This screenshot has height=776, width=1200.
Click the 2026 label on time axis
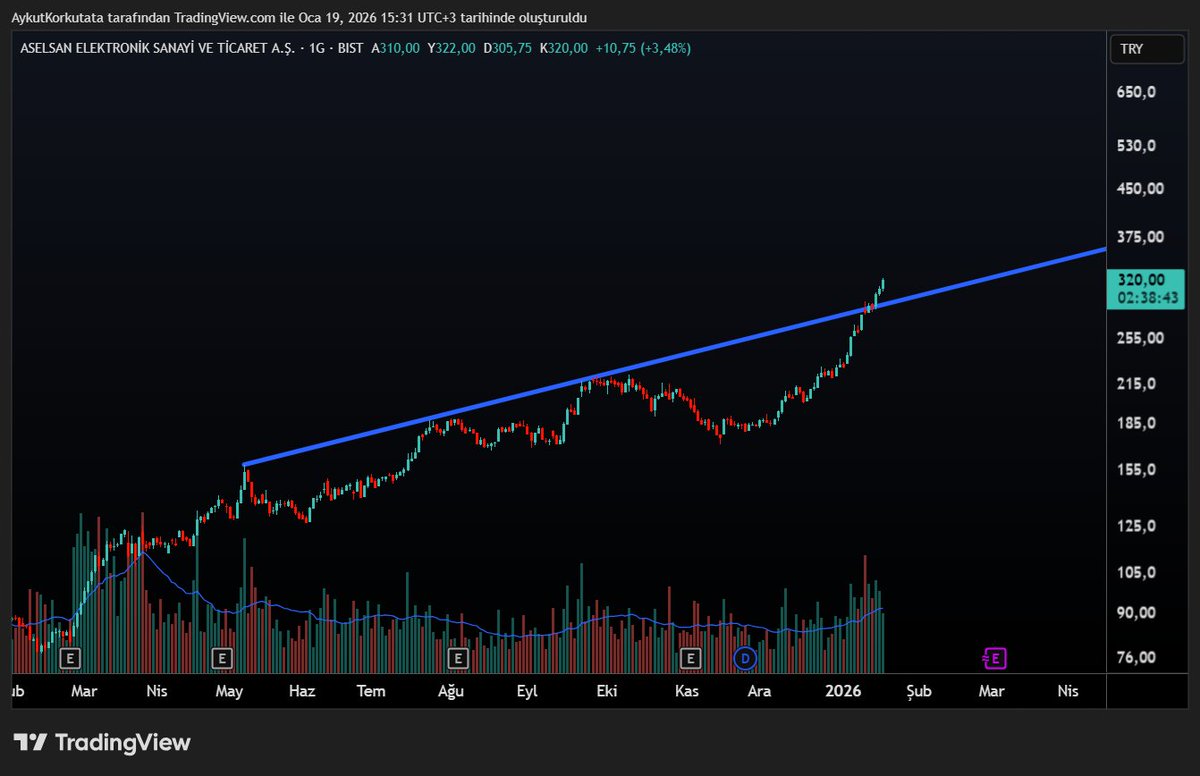(x=844, y=691)
